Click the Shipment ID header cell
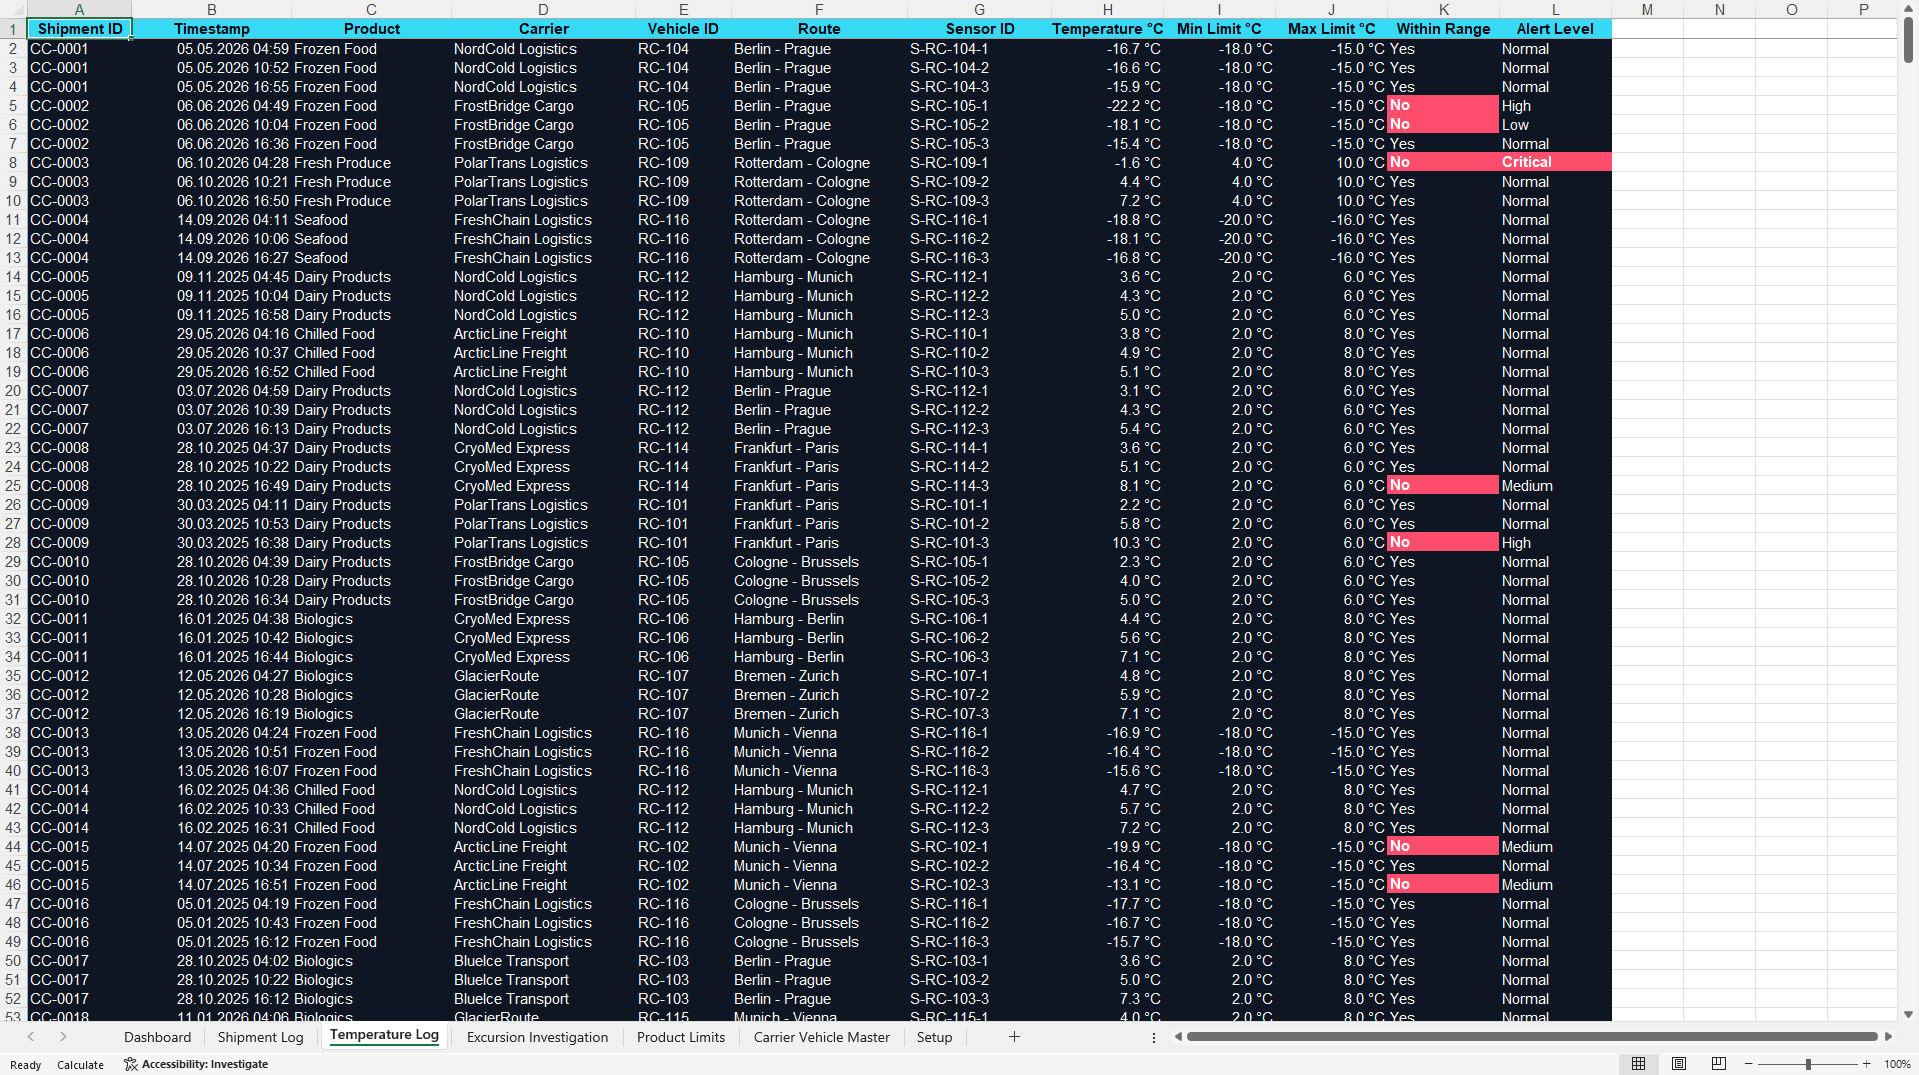The width and height of the screenshot is (1919, 1075). pyautogui.click(x=79, y=29)
